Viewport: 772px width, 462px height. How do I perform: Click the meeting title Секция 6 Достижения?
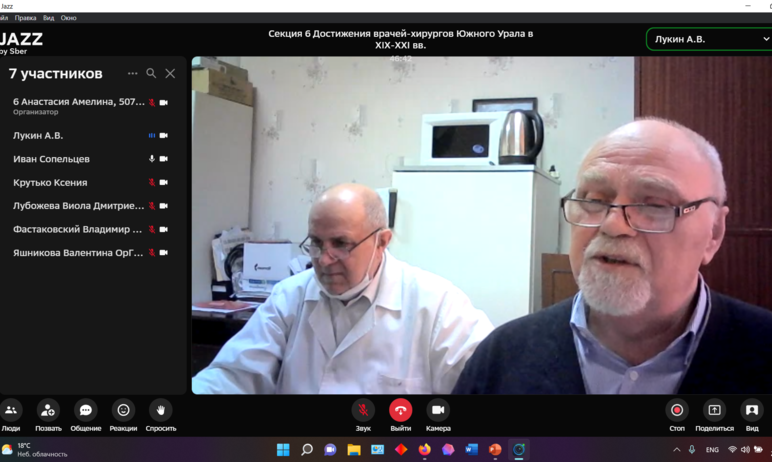400,39
